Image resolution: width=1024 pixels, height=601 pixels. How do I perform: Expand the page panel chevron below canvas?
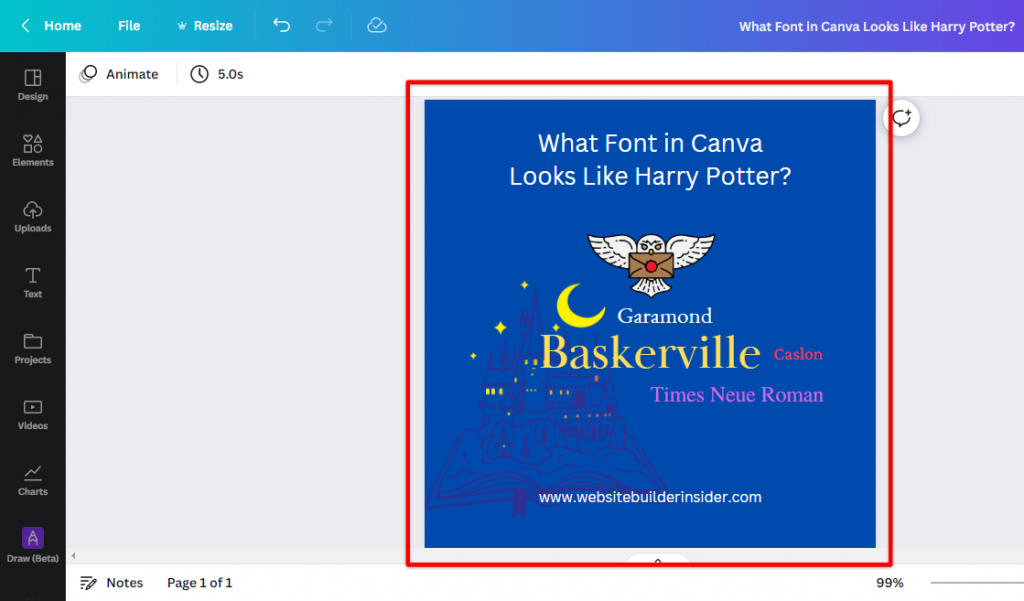click(658, 561)
